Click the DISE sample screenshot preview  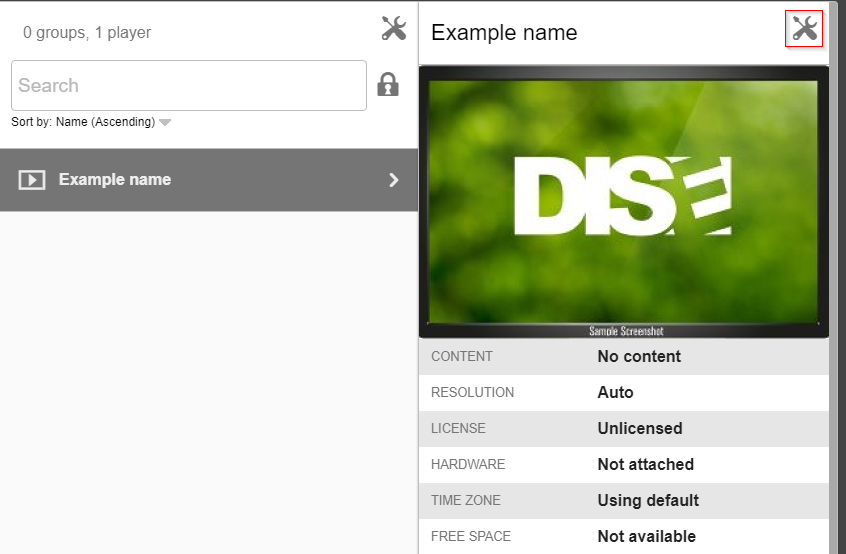624,202
